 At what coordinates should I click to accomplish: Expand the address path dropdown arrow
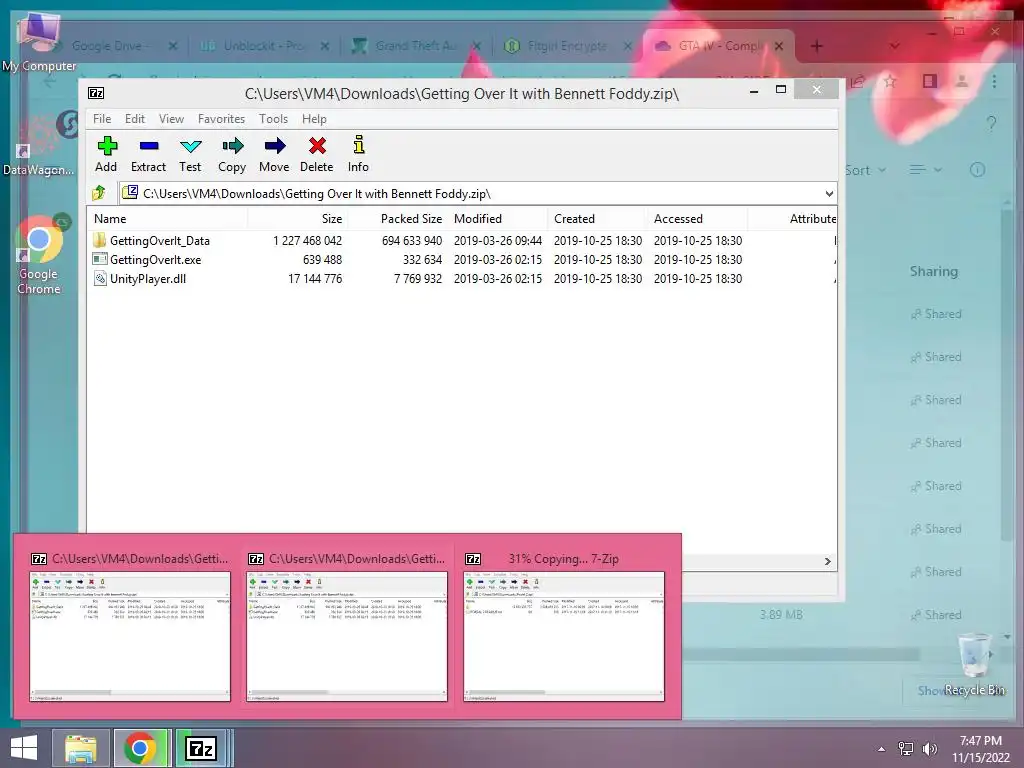point(829,193)
